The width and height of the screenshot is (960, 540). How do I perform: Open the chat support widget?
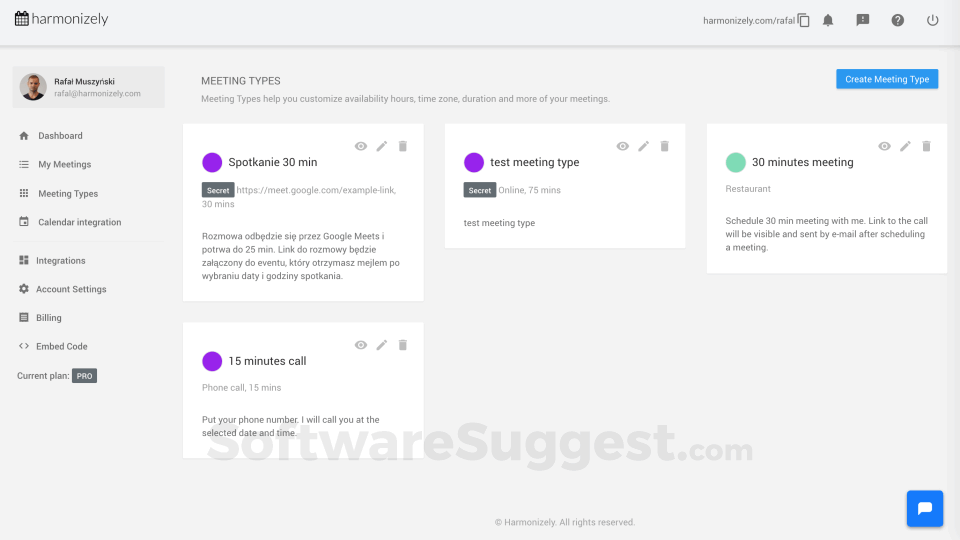(925, 508)
